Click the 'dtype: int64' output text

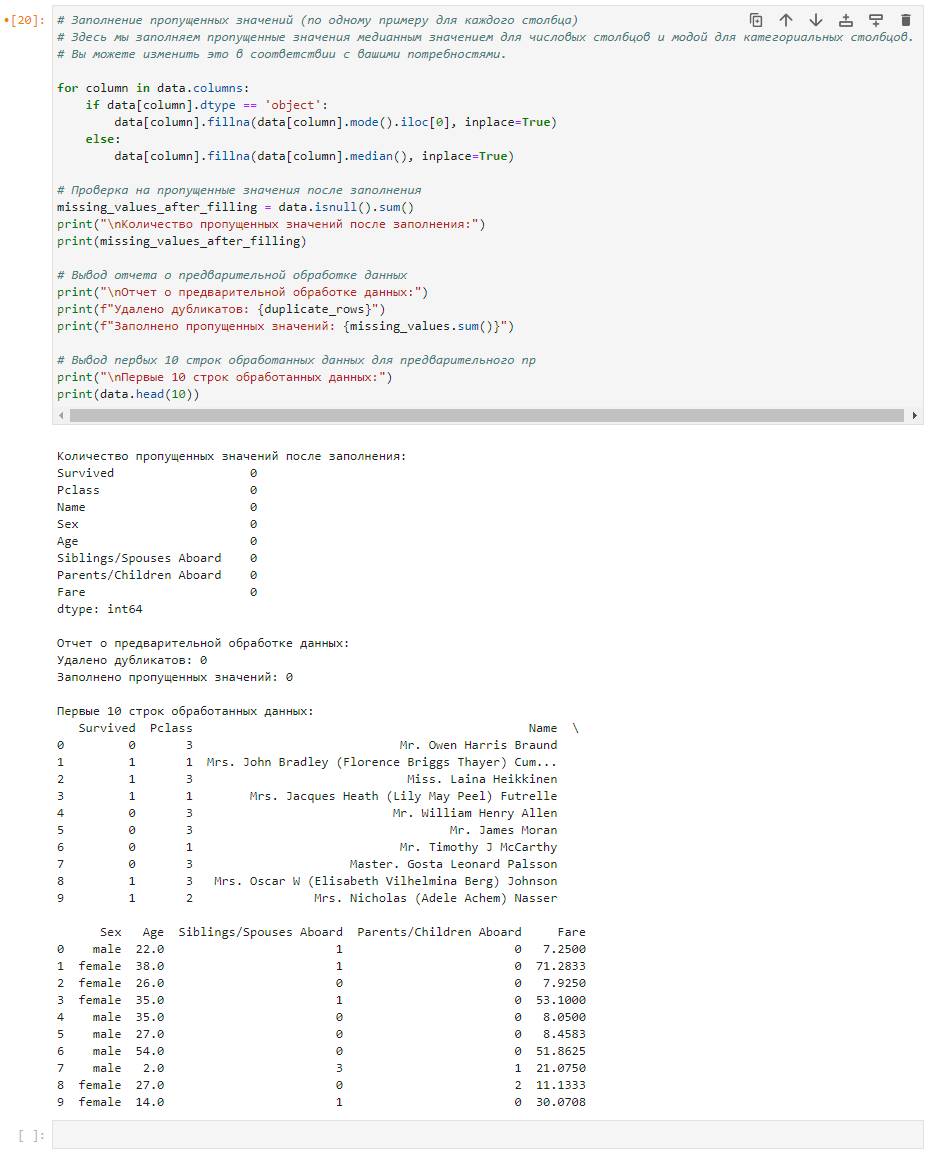(x=99, y=609)
